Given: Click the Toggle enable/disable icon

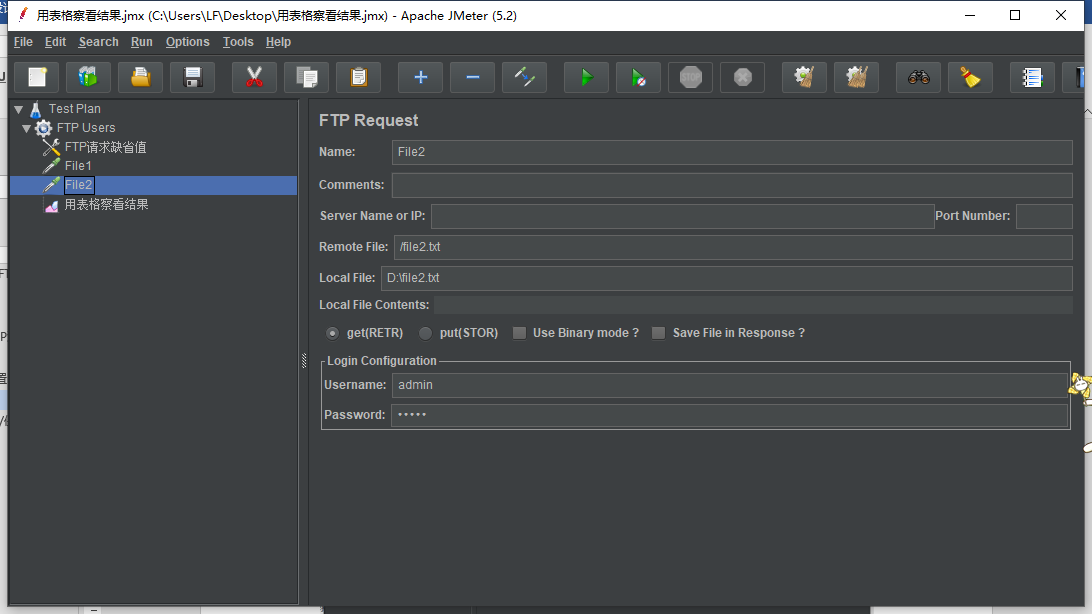Looking at the screenshot, I should pyautogui.click(x=524, y=77).
